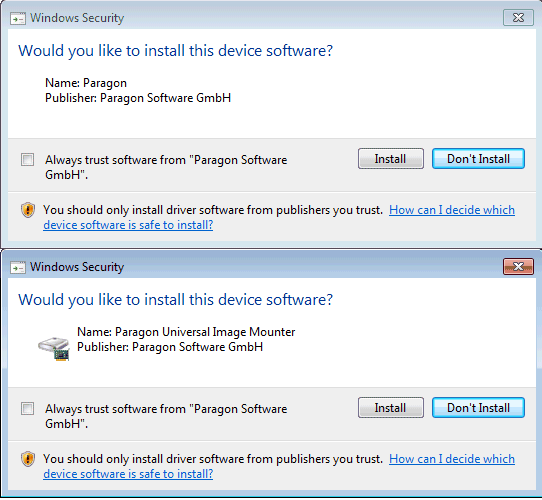Open 'device software is safe to install' link in bottom dialog
Screen dimensions: 542x500
[x=128, y=474]
